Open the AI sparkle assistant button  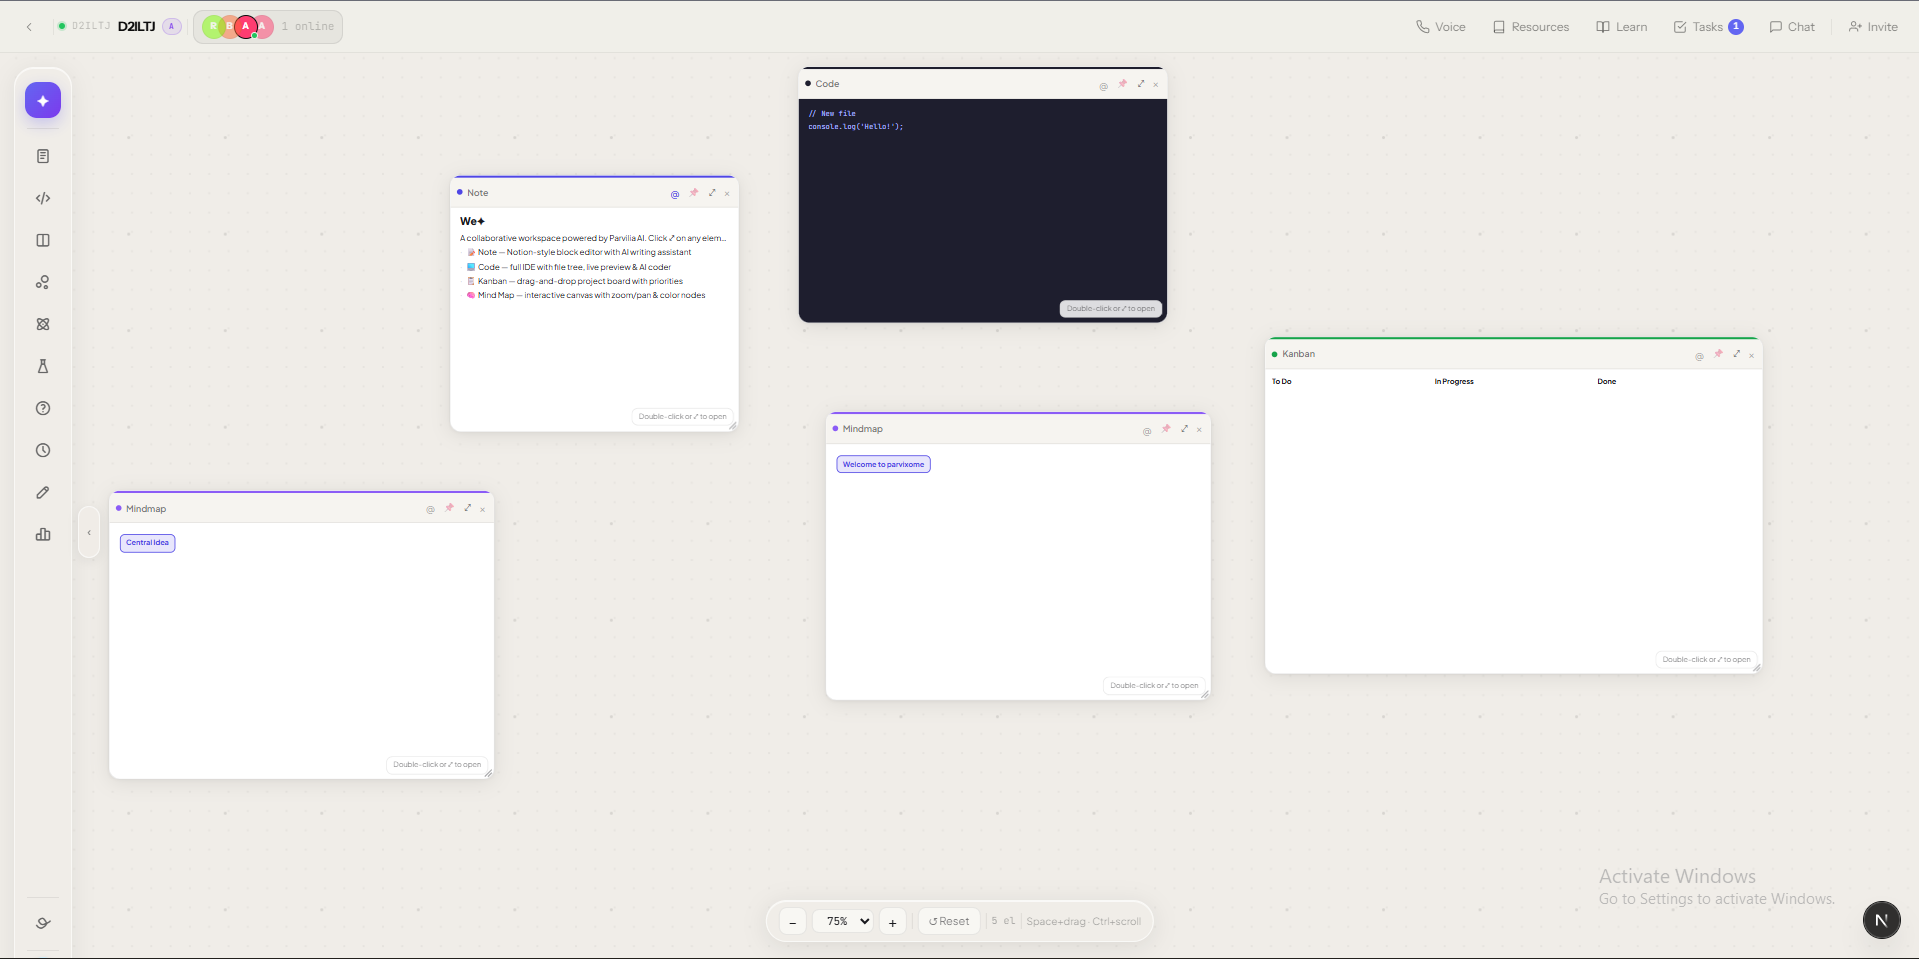[43, 100]
